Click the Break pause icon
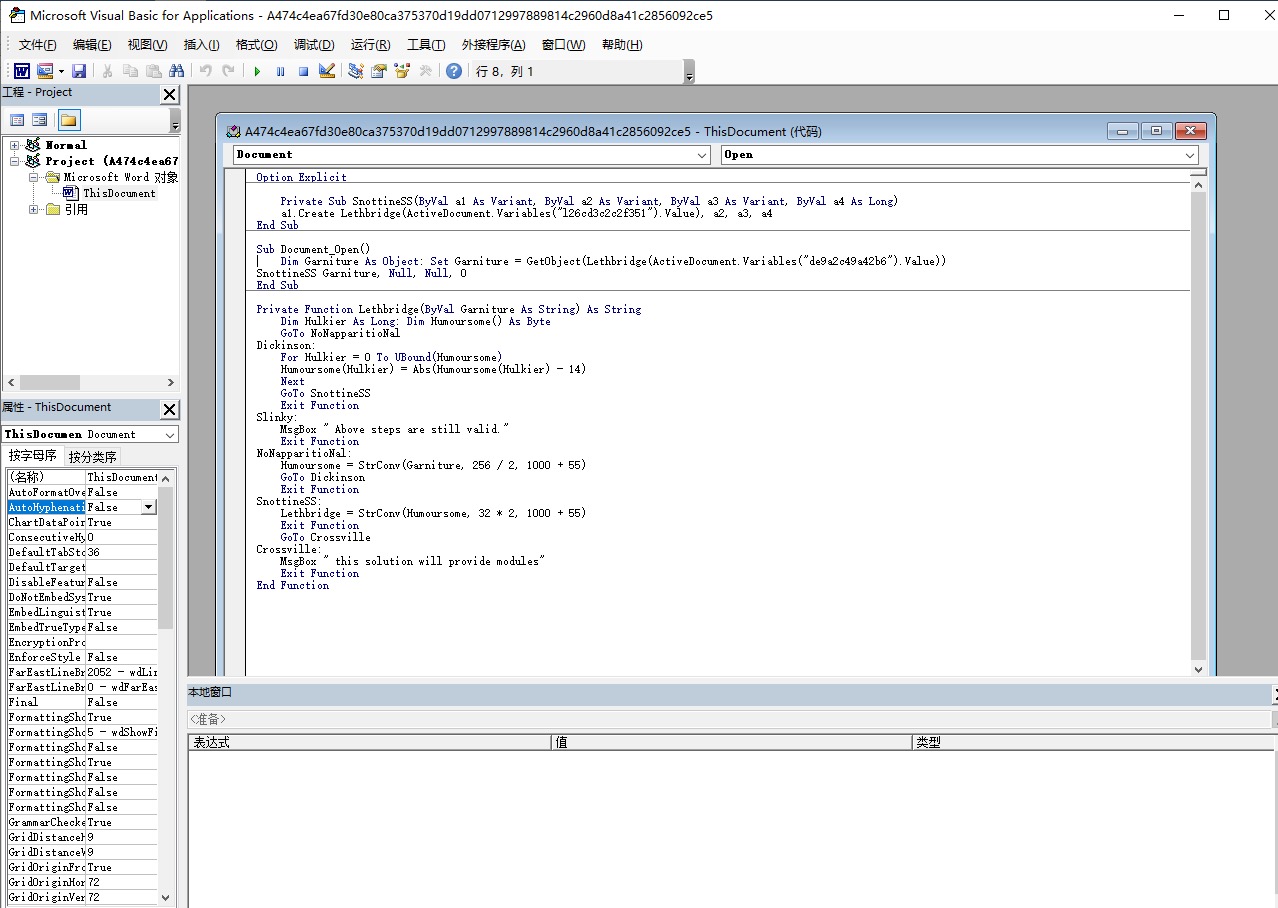 [x=280, y=71]
